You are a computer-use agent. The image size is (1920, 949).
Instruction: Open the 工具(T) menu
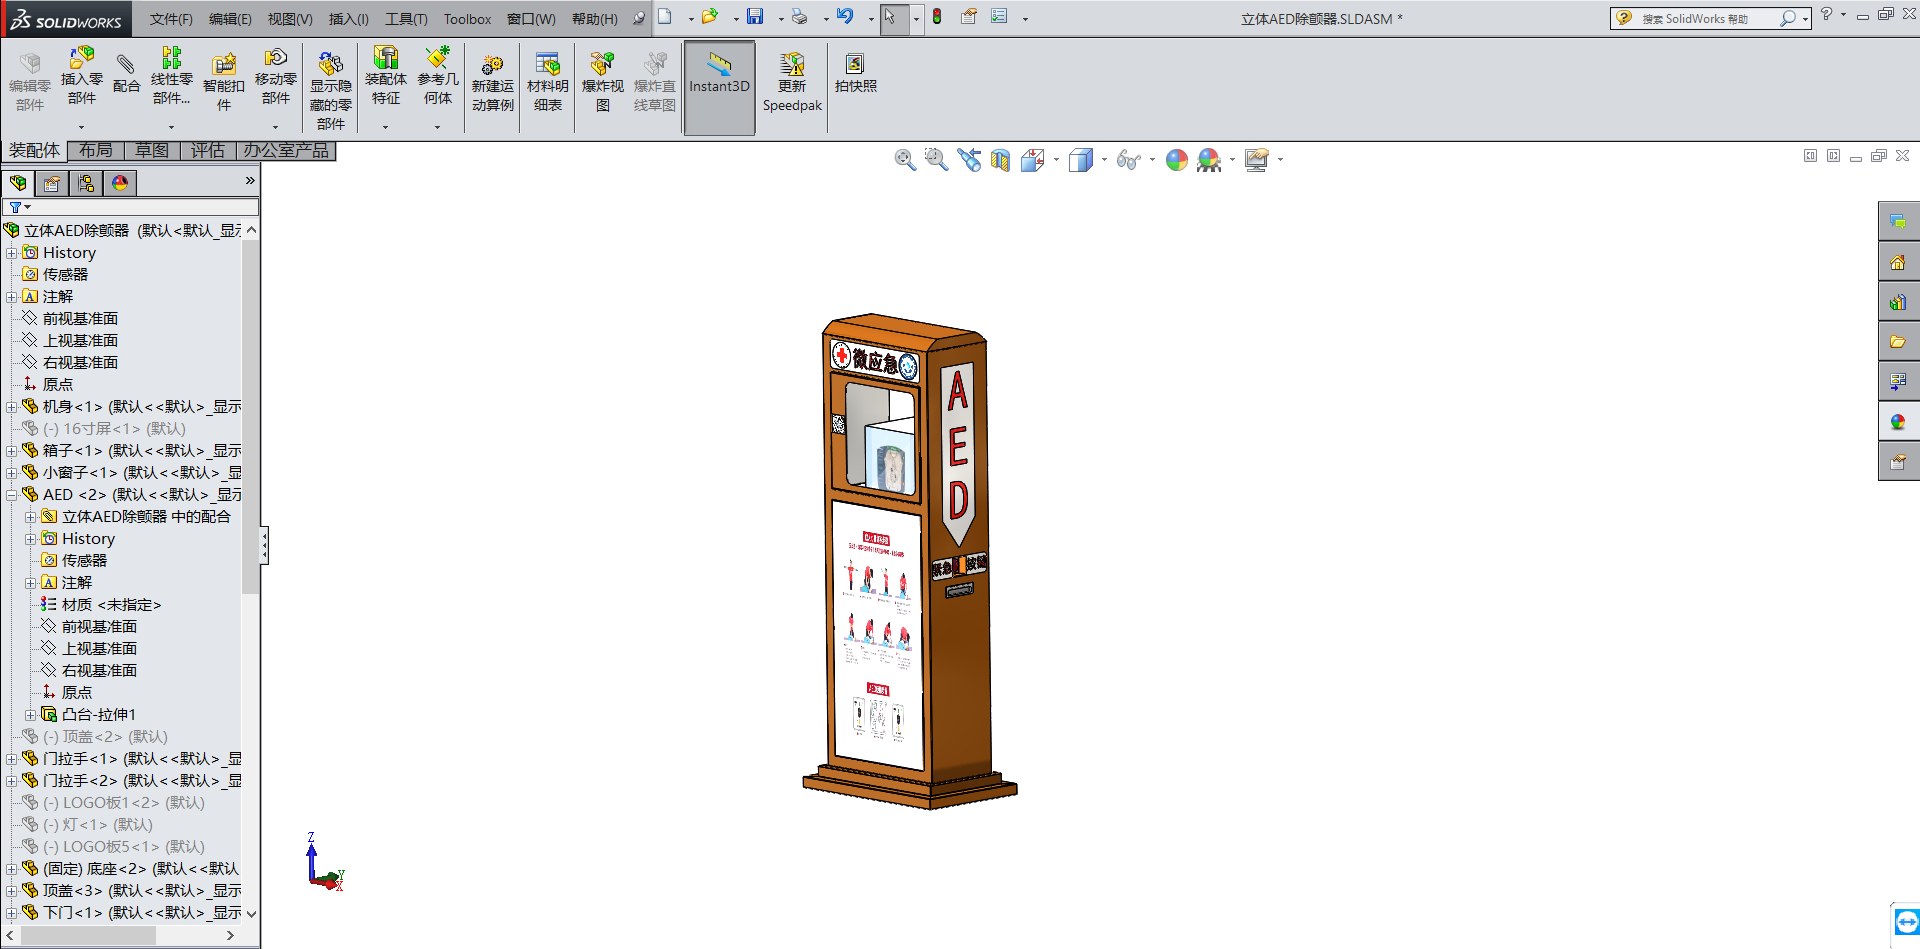(406, 19)
